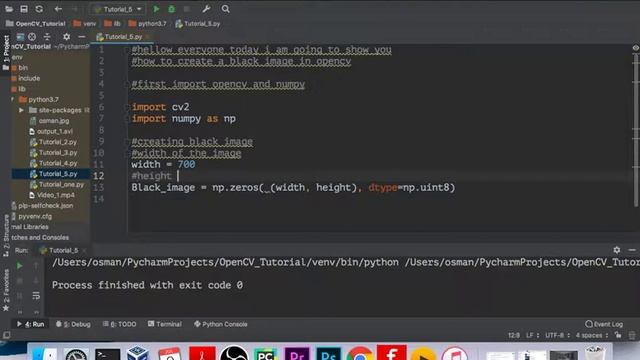The height and width of the screenshot is (360, 640).
Task: Navigate back with the left arrow
Action: pos(58,9)
